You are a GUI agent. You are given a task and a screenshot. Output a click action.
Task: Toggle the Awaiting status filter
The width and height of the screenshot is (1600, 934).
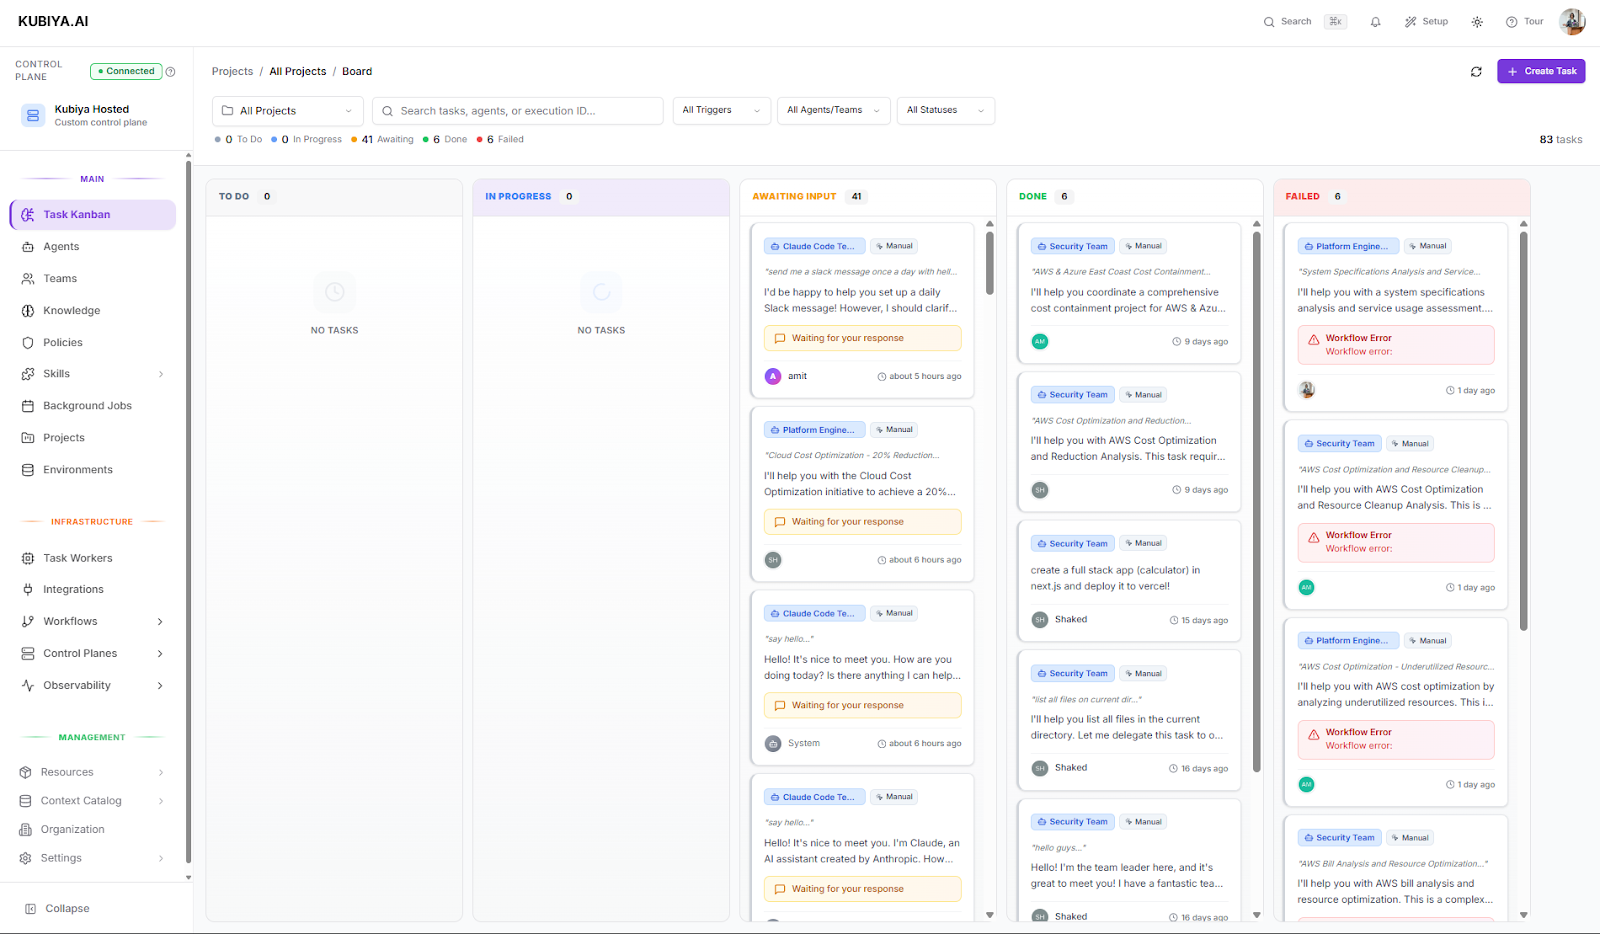382,139
